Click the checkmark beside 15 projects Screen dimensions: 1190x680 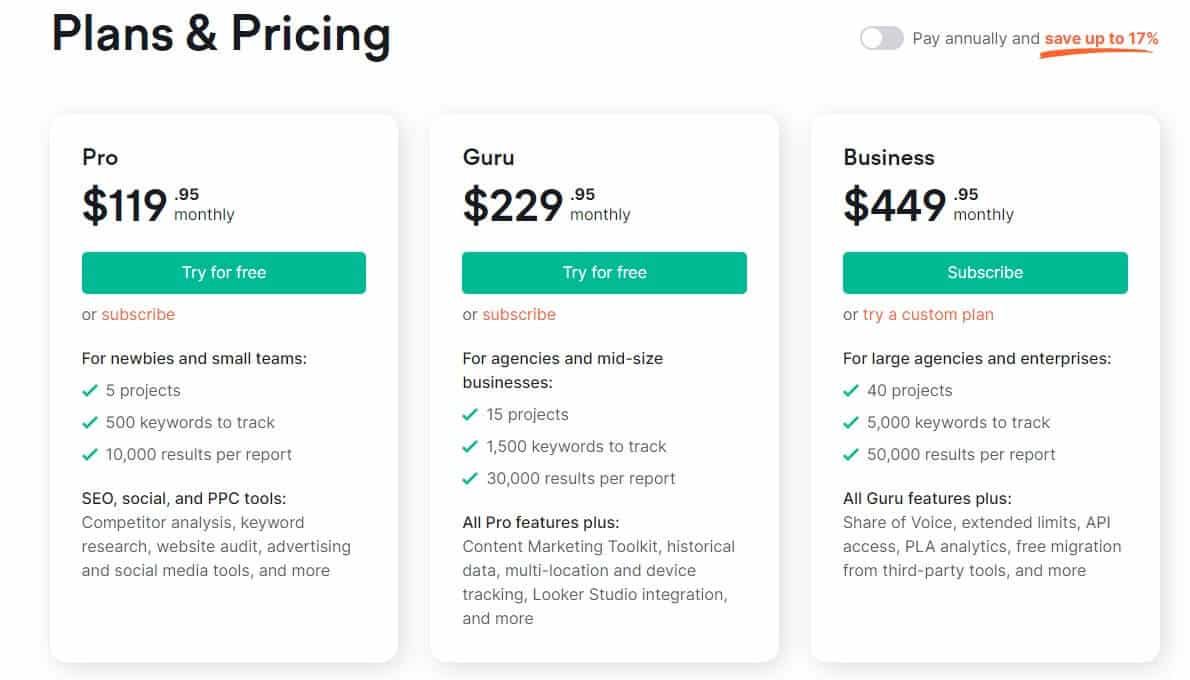(x=470, y=414)
